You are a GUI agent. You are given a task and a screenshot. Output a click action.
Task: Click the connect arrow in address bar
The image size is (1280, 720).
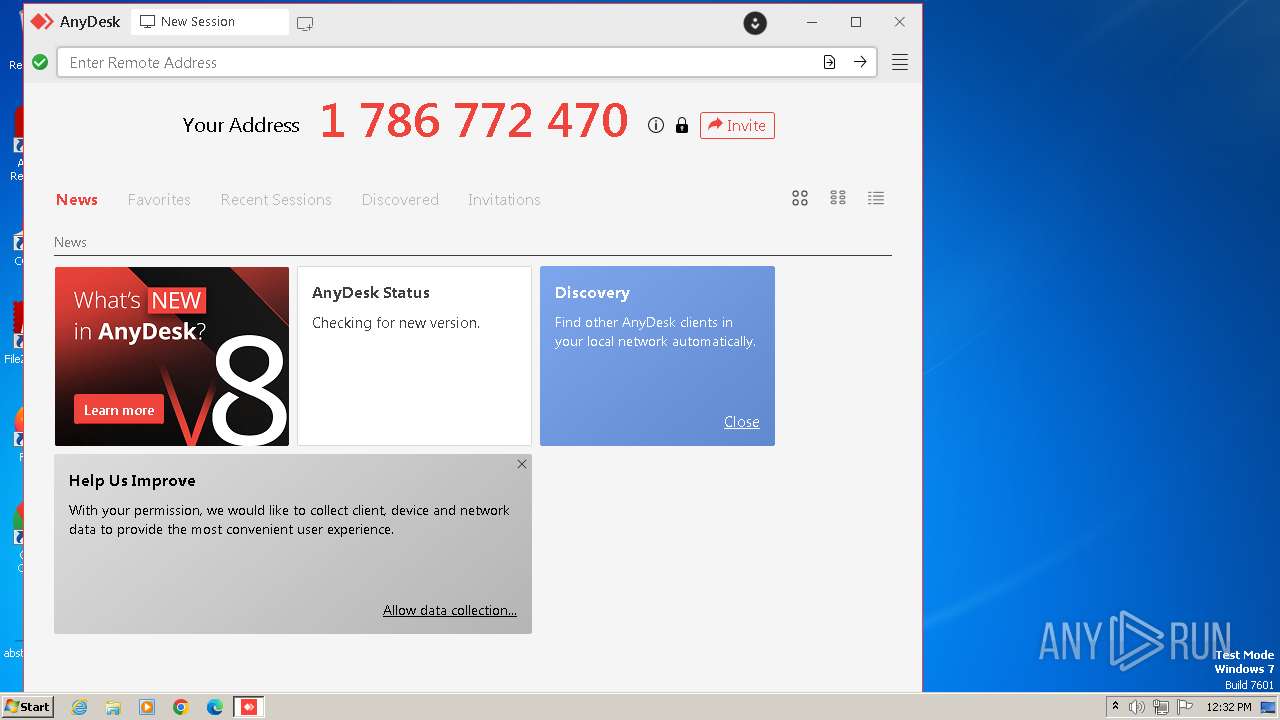point(860,62)
